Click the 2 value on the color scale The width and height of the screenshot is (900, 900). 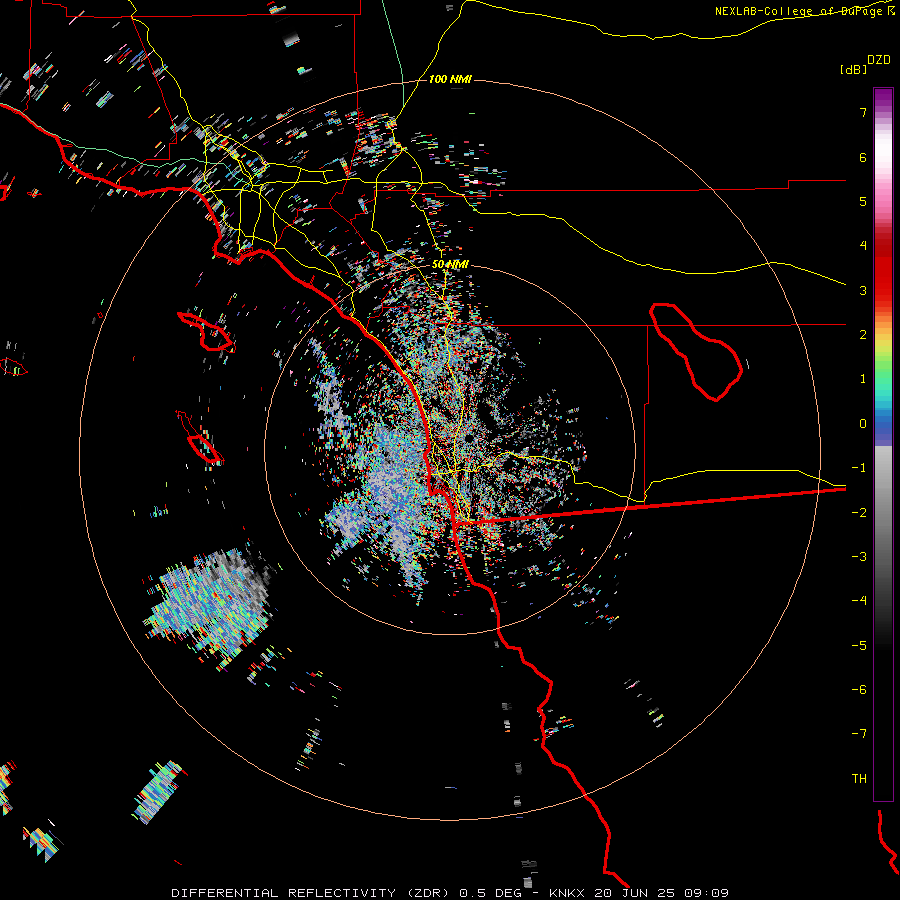863,335
